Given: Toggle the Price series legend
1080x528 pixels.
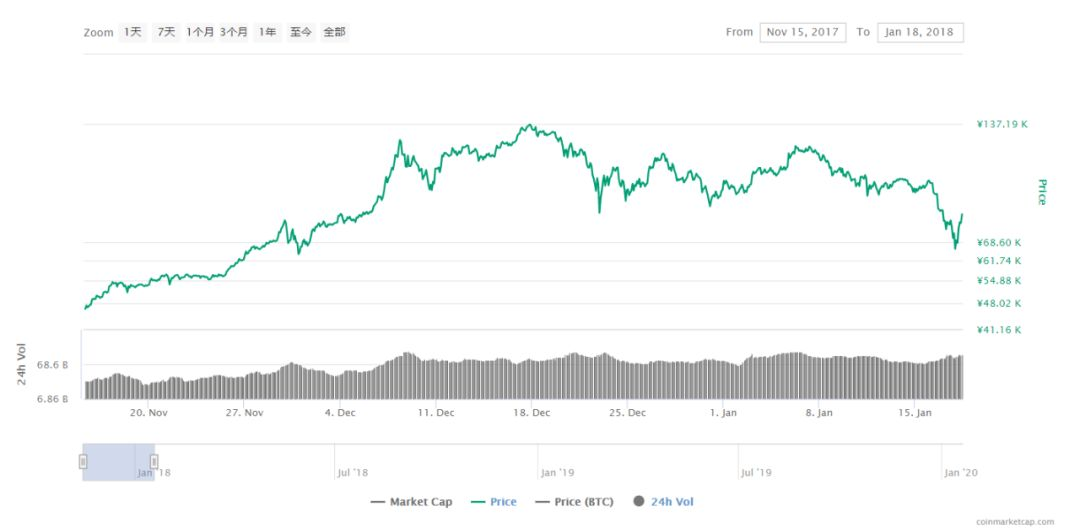Looking at the screenshot, I should 492,502.
